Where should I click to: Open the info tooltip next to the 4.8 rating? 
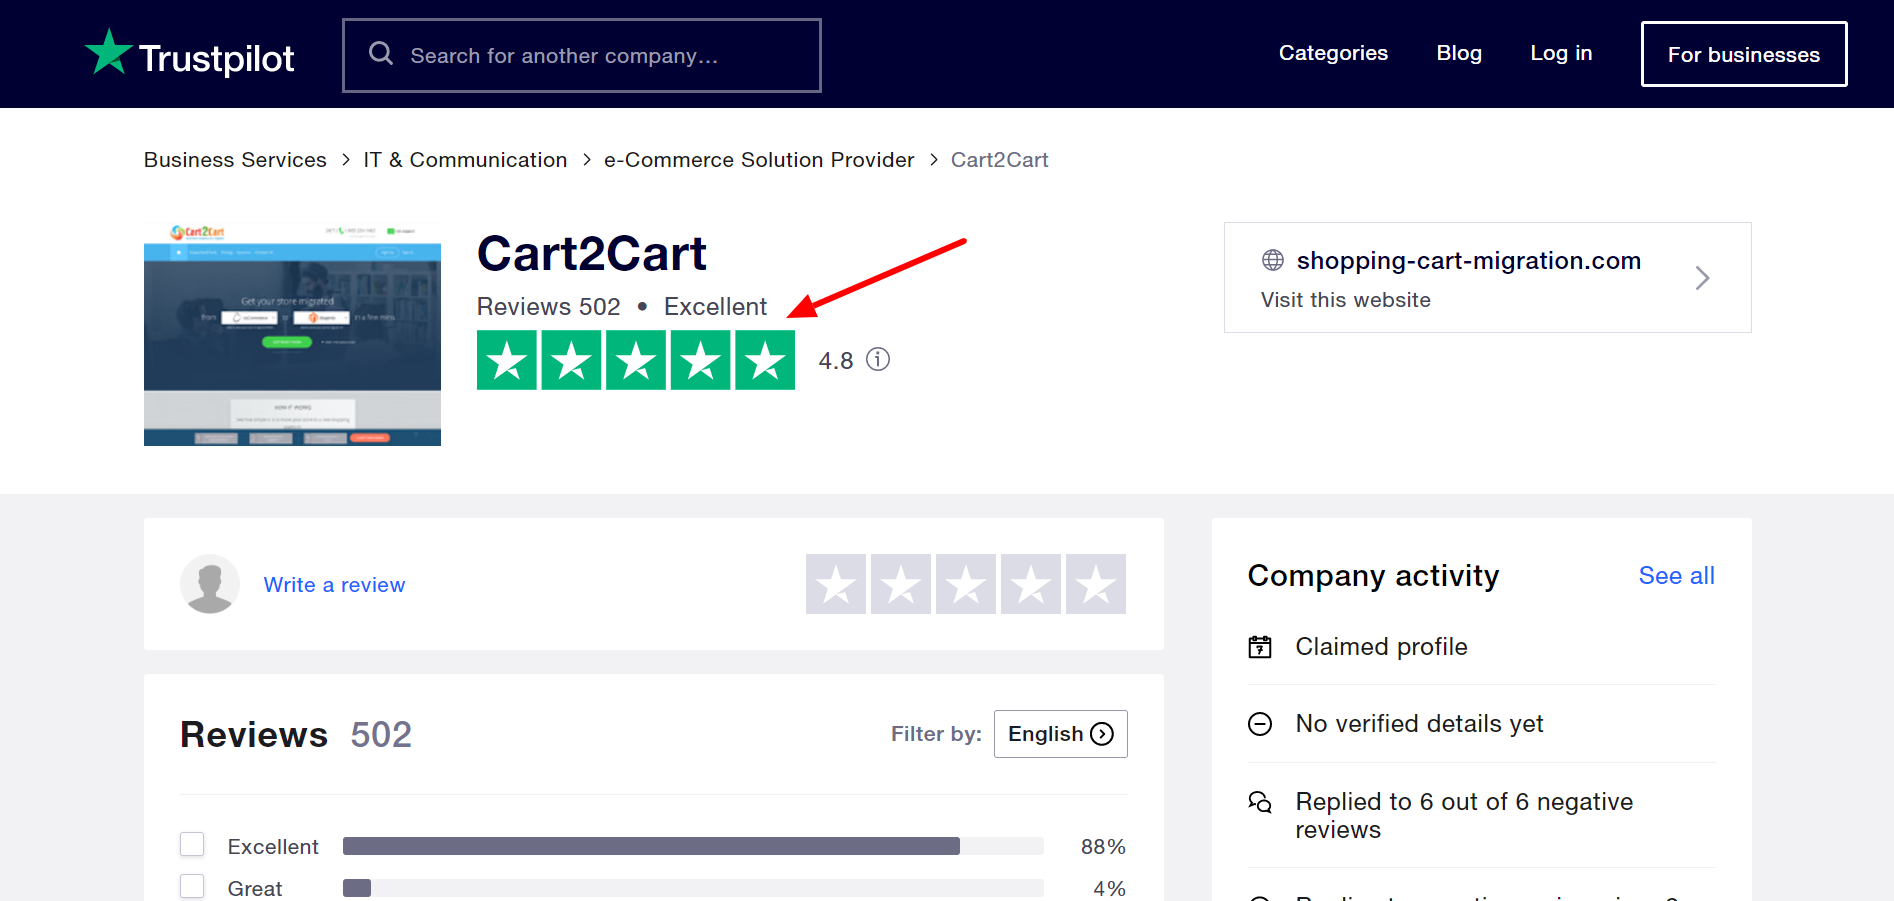point(878,359)
